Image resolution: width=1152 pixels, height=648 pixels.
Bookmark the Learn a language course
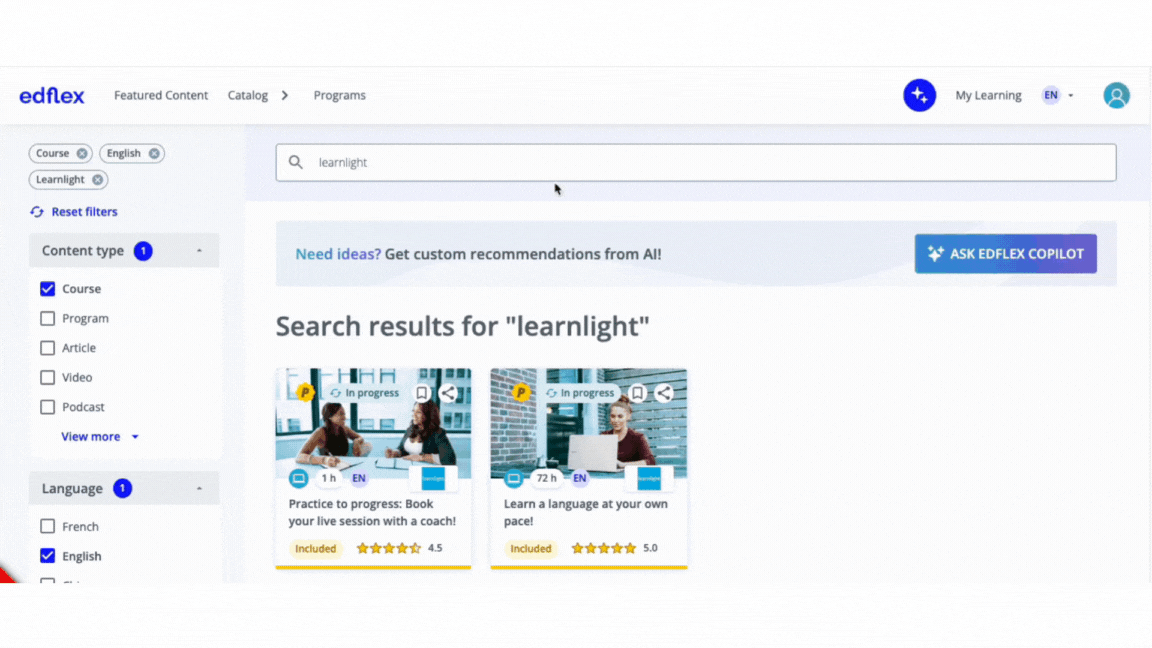coord(637,393)
